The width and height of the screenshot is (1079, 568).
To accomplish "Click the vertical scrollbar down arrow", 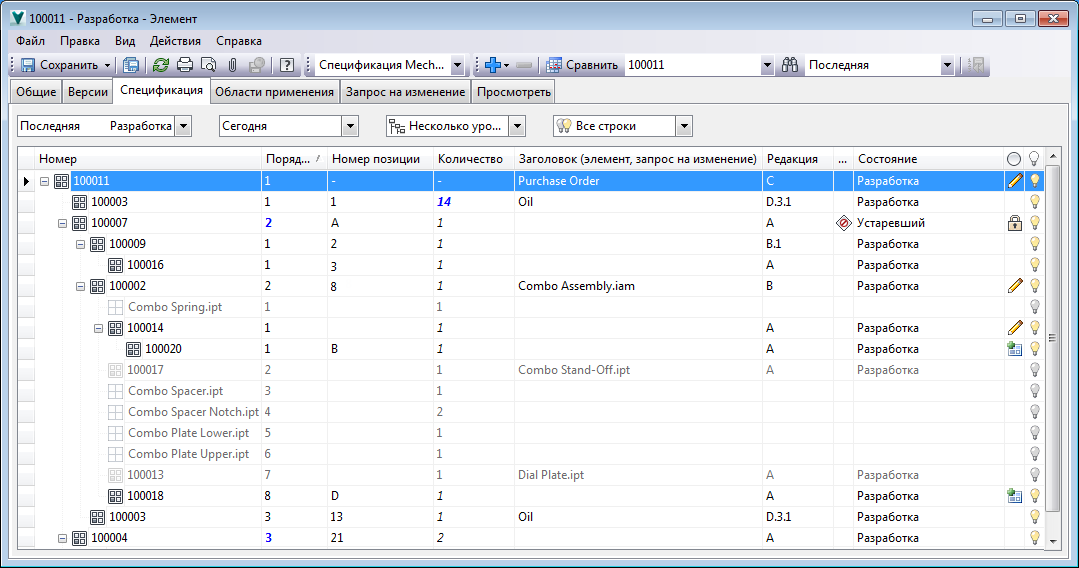I will pyautogui.click(x=1053, y=541).
